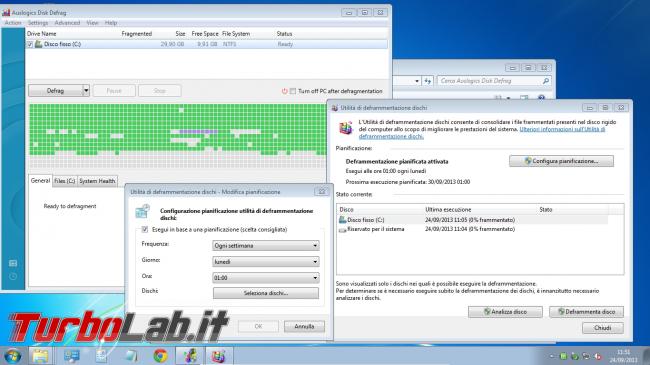Click the Auslogics Disk Defrag taskbar icon
The height and width of the screenshot is (365, 650).
(190, 355)
